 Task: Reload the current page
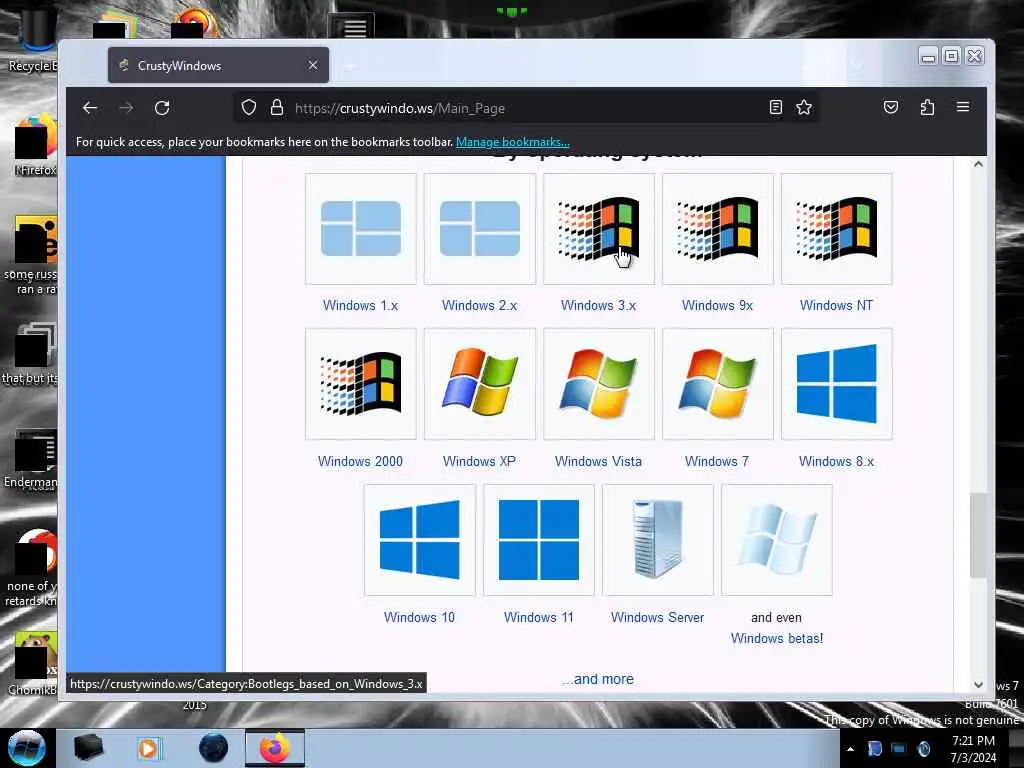(x=162, y=108)
